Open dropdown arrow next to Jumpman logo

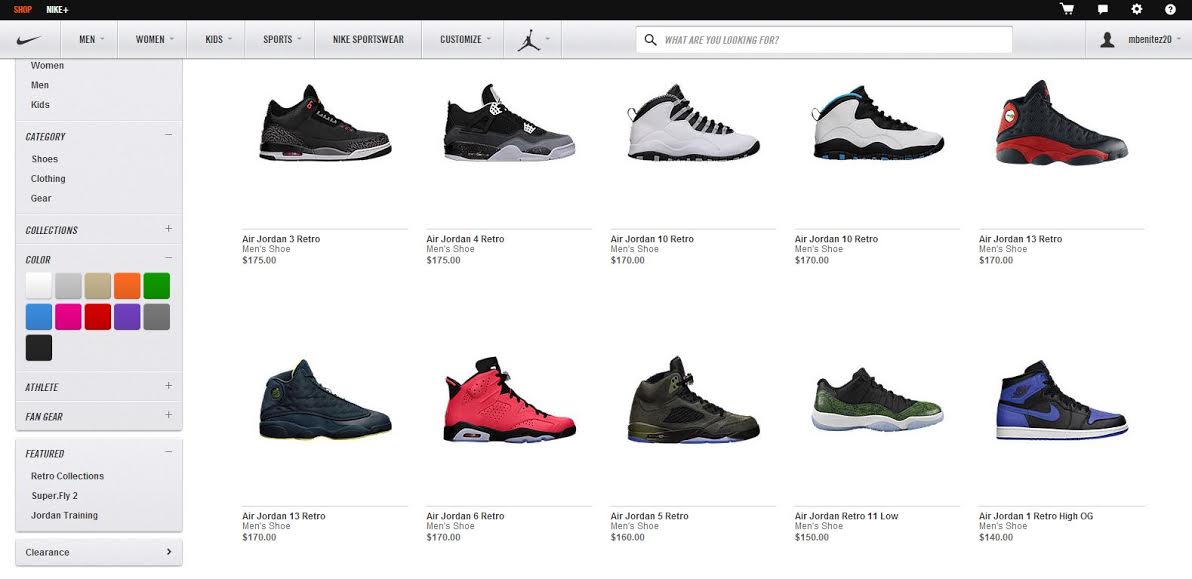coord(547,40)
